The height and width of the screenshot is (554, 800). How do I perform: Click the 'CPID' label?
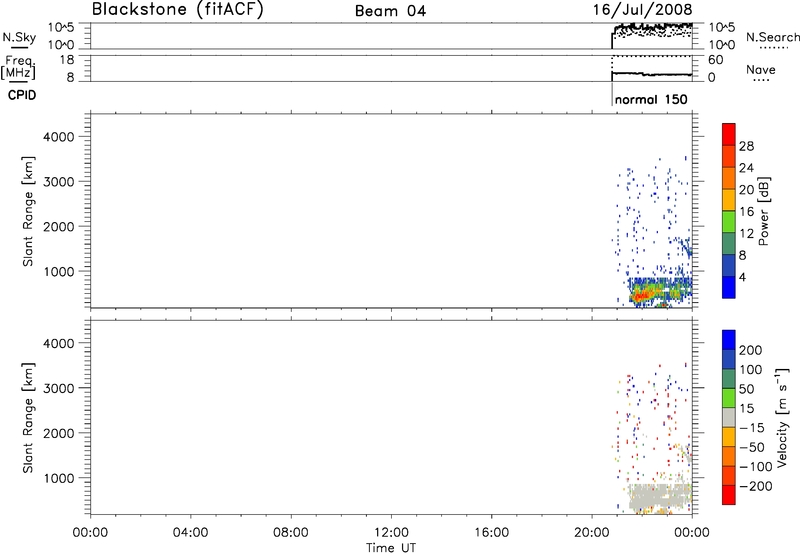[x=22, y=95]
